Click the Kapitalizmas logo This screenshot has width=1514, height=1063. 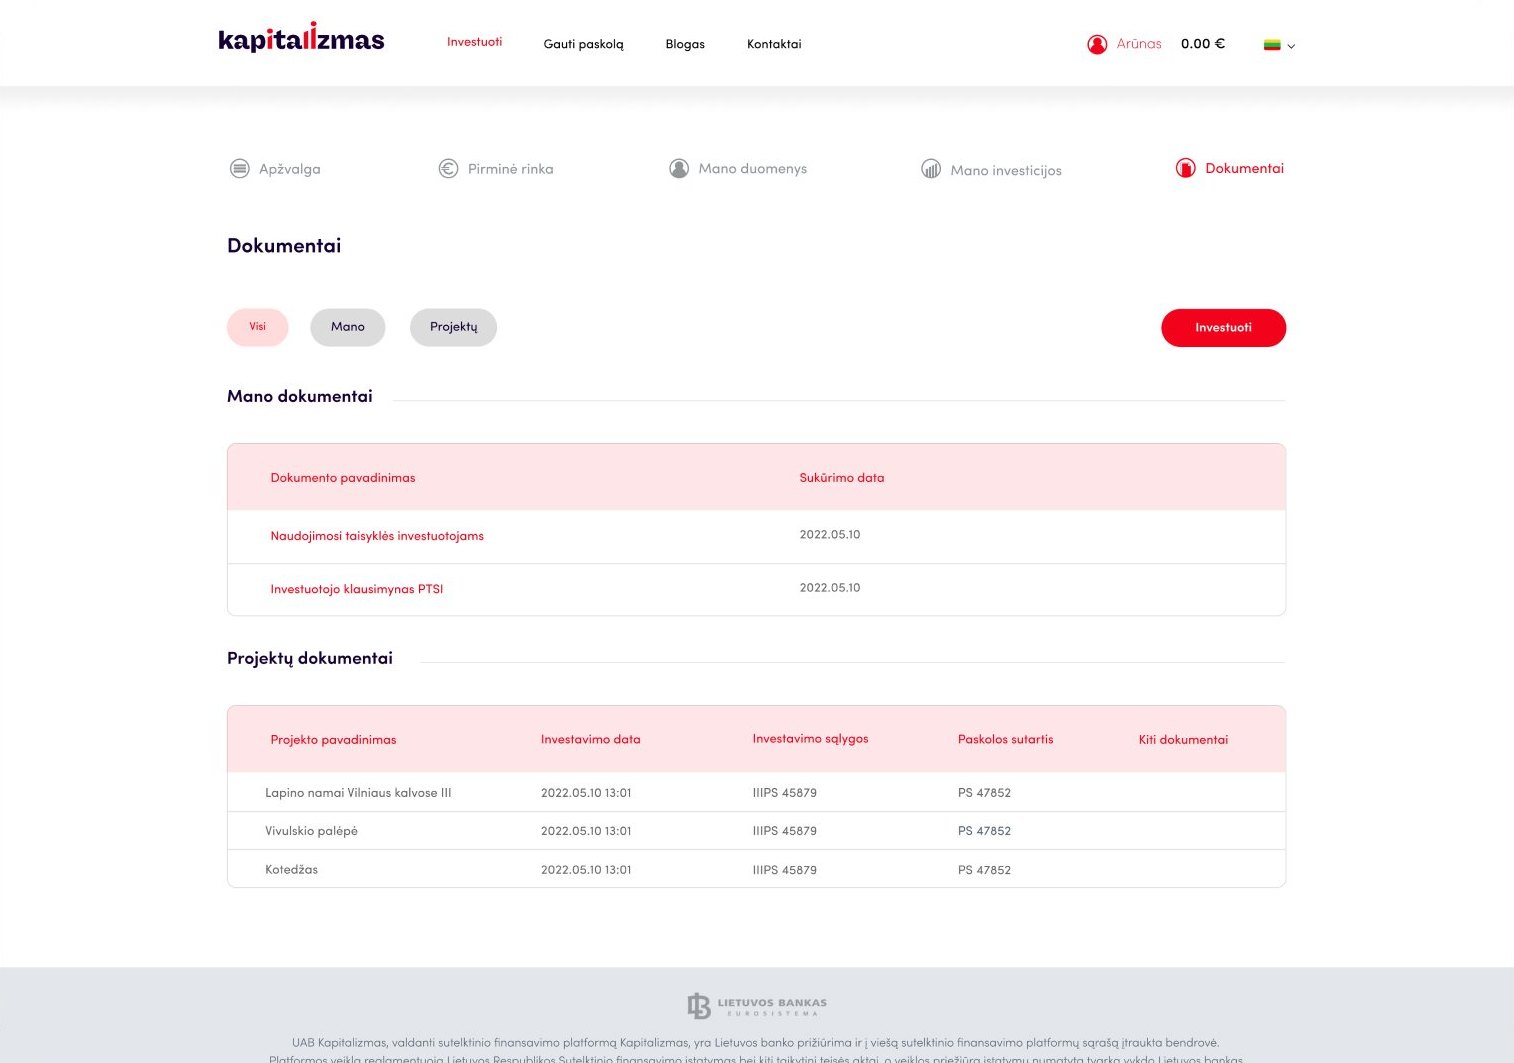coord(301,38)
